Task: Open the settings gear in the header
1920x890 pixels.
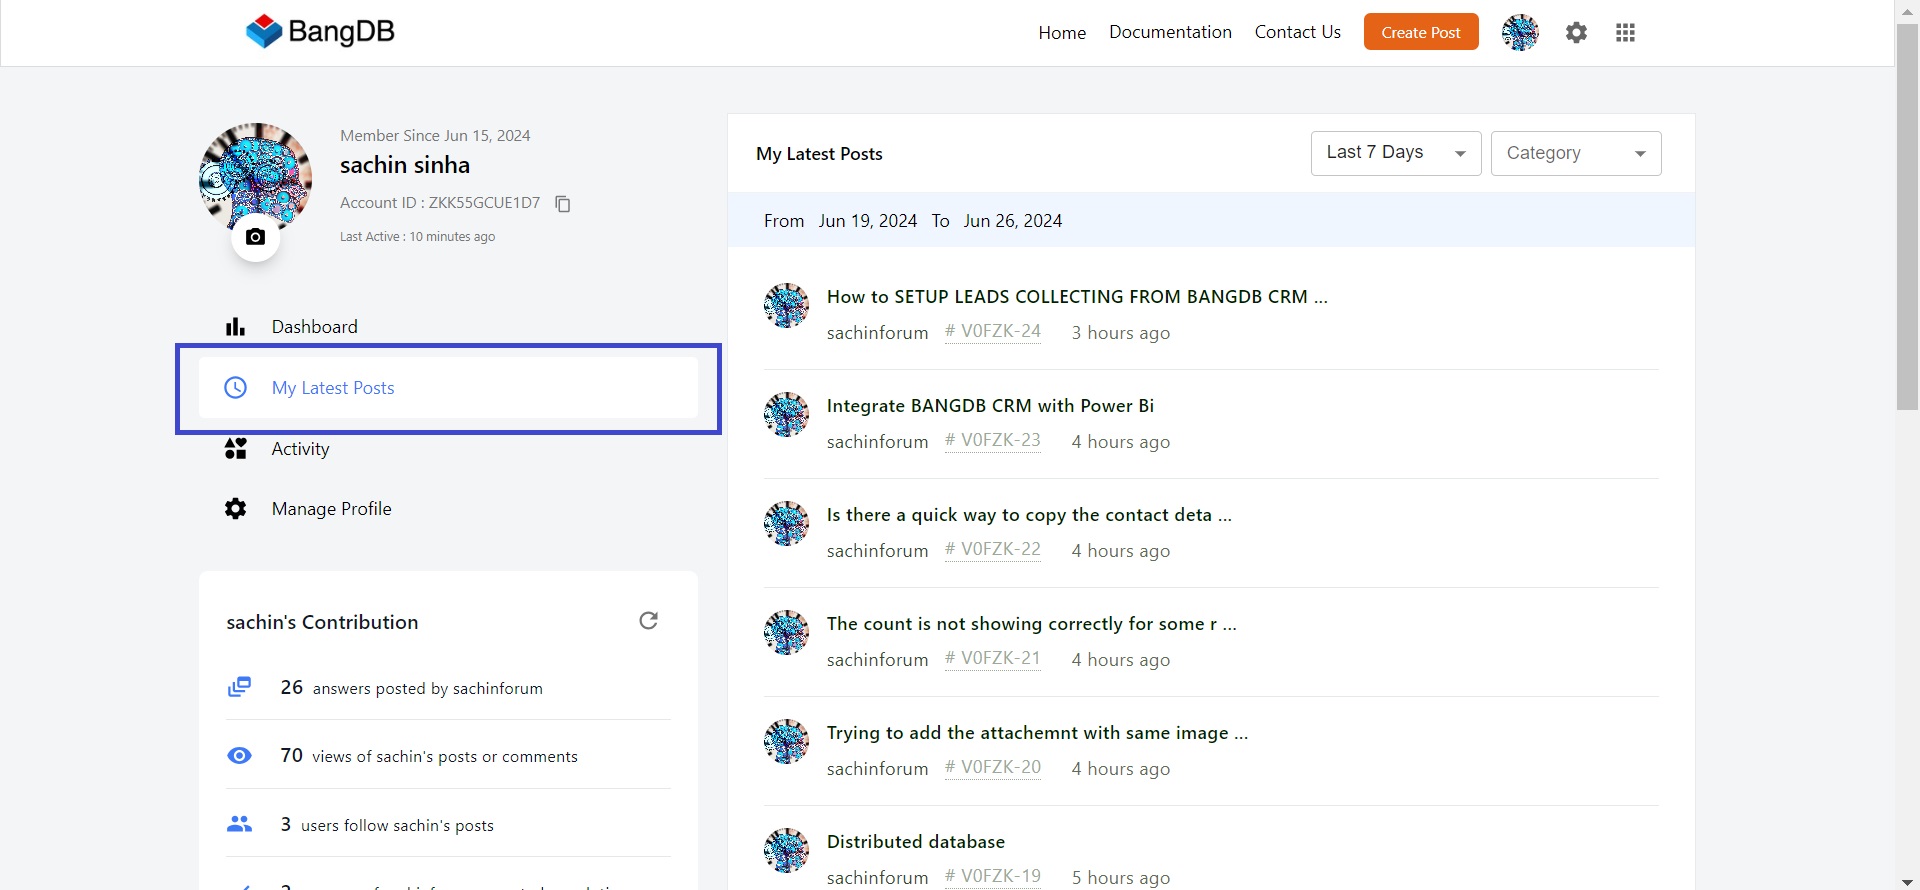Action: tap(1576, 33)
